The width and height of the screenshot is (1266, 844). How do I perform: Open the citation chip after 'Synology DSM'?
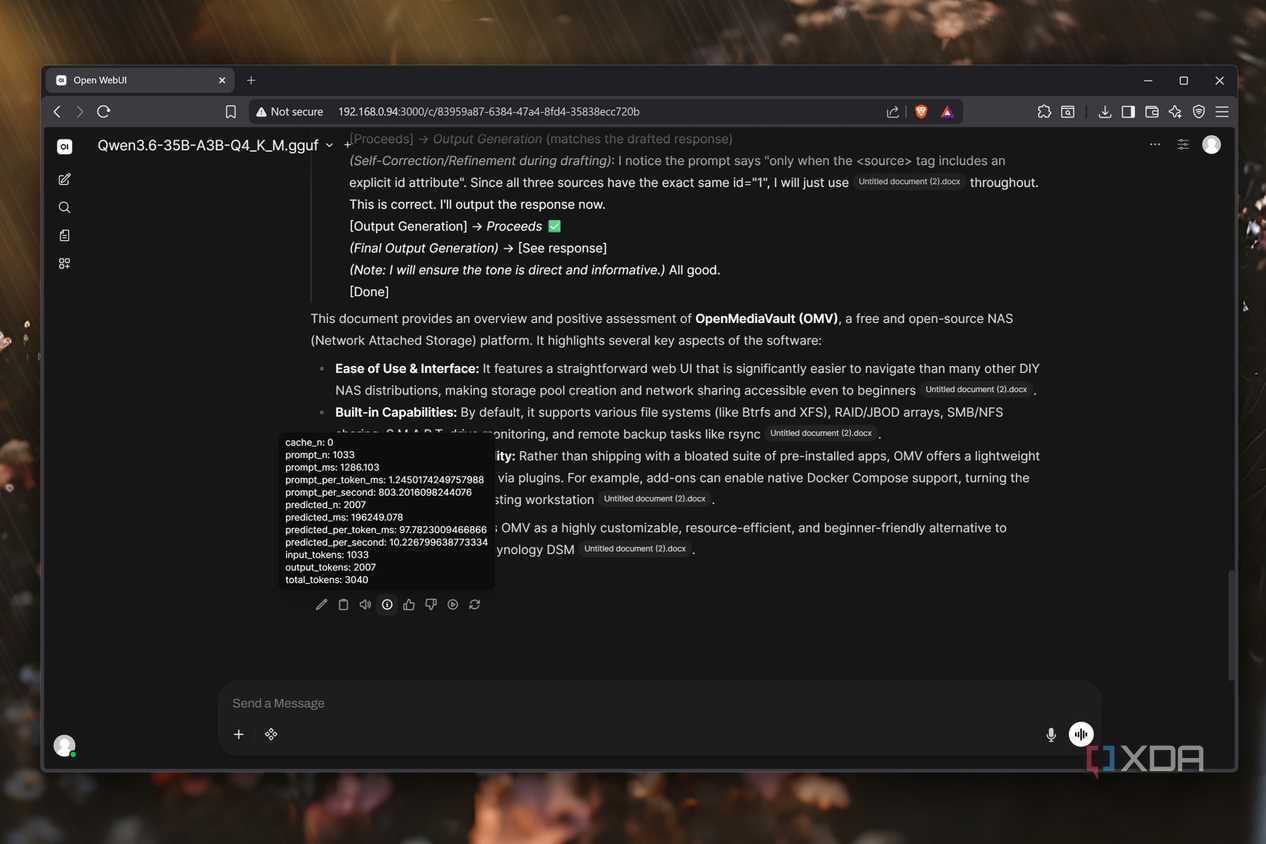tap(636, 549)
